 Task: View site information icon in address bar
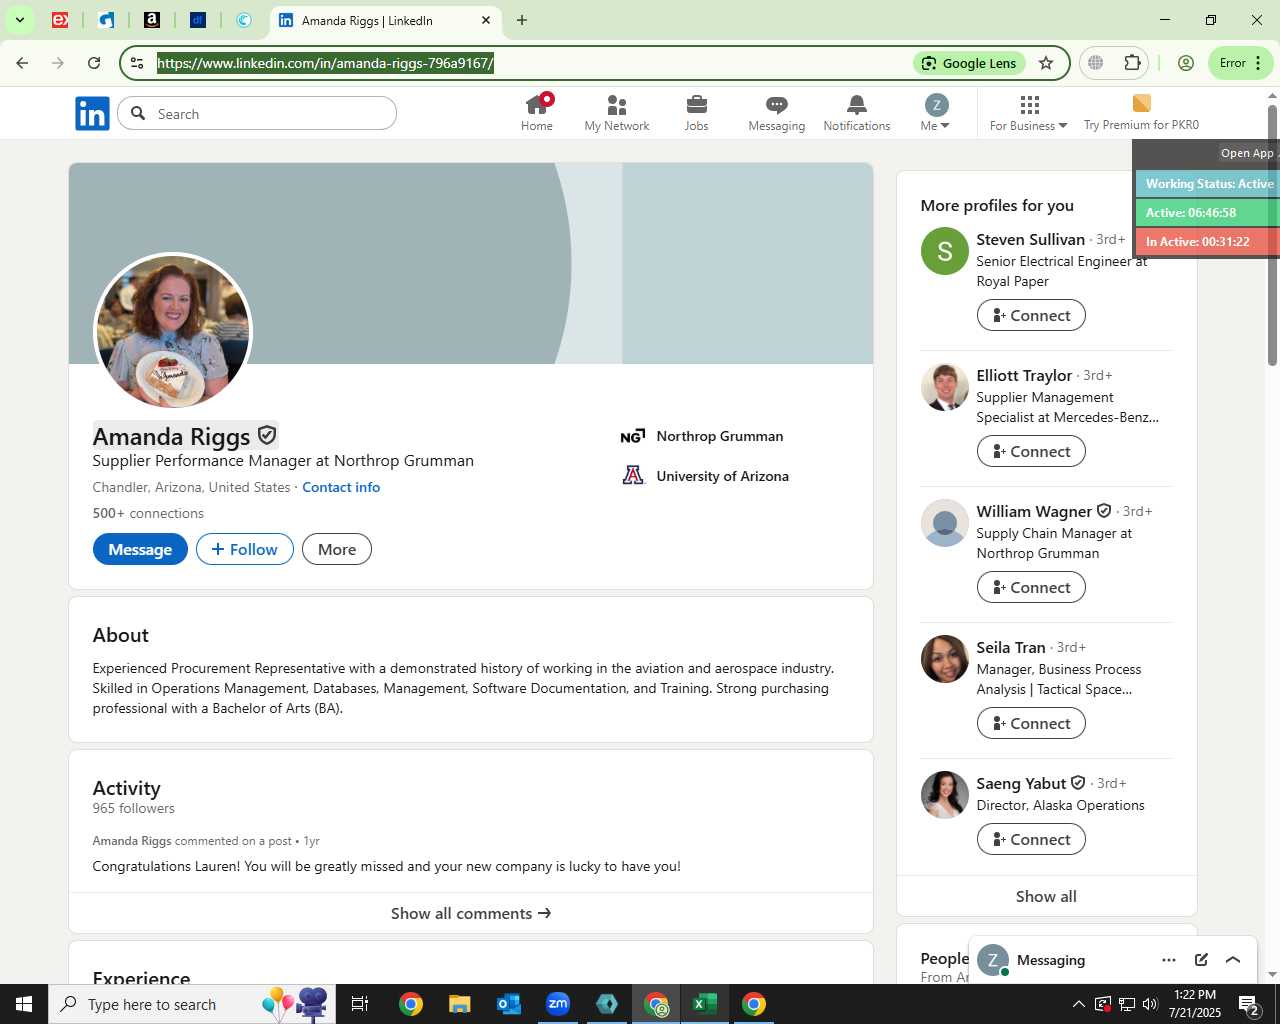(x=137, y=63)
